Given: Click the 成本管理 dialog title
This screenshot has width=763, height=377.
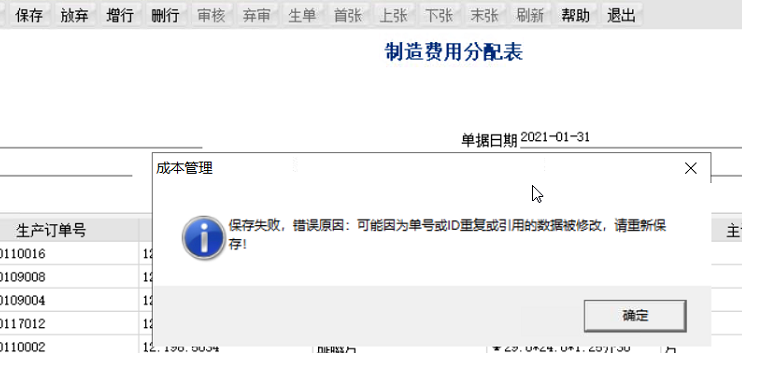Looking at the screenshot, I should click(184, 168).
